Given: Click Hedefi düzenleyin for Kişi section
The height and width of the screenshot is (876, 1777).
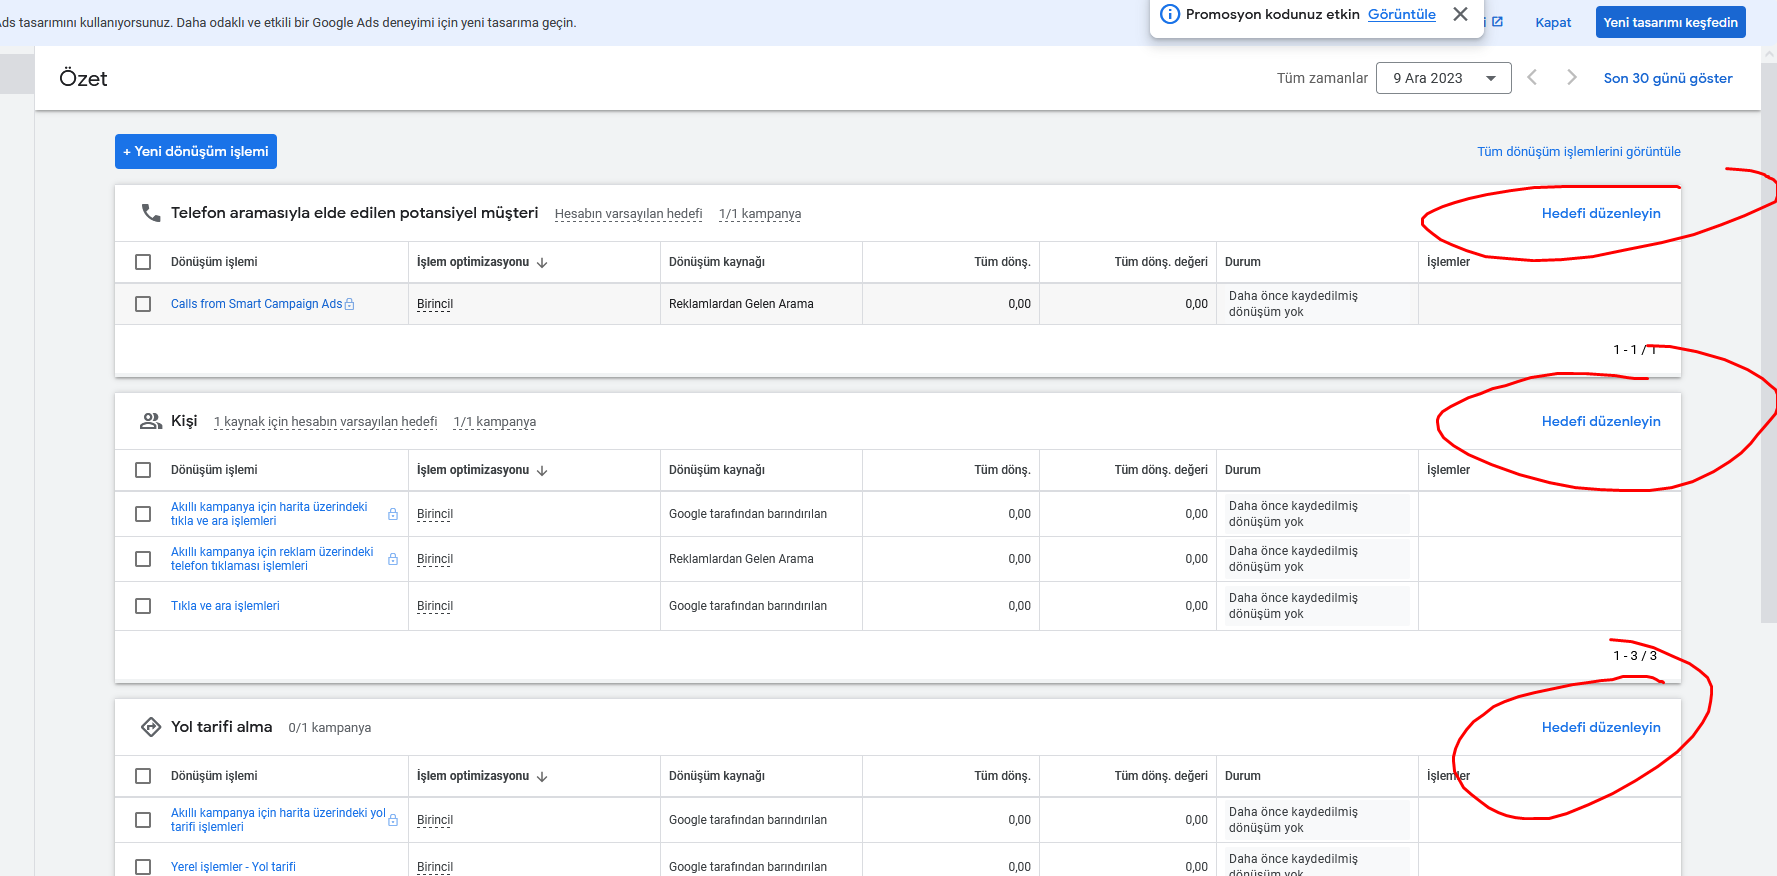Looking at the screenshot, I should coord(1601,421).
